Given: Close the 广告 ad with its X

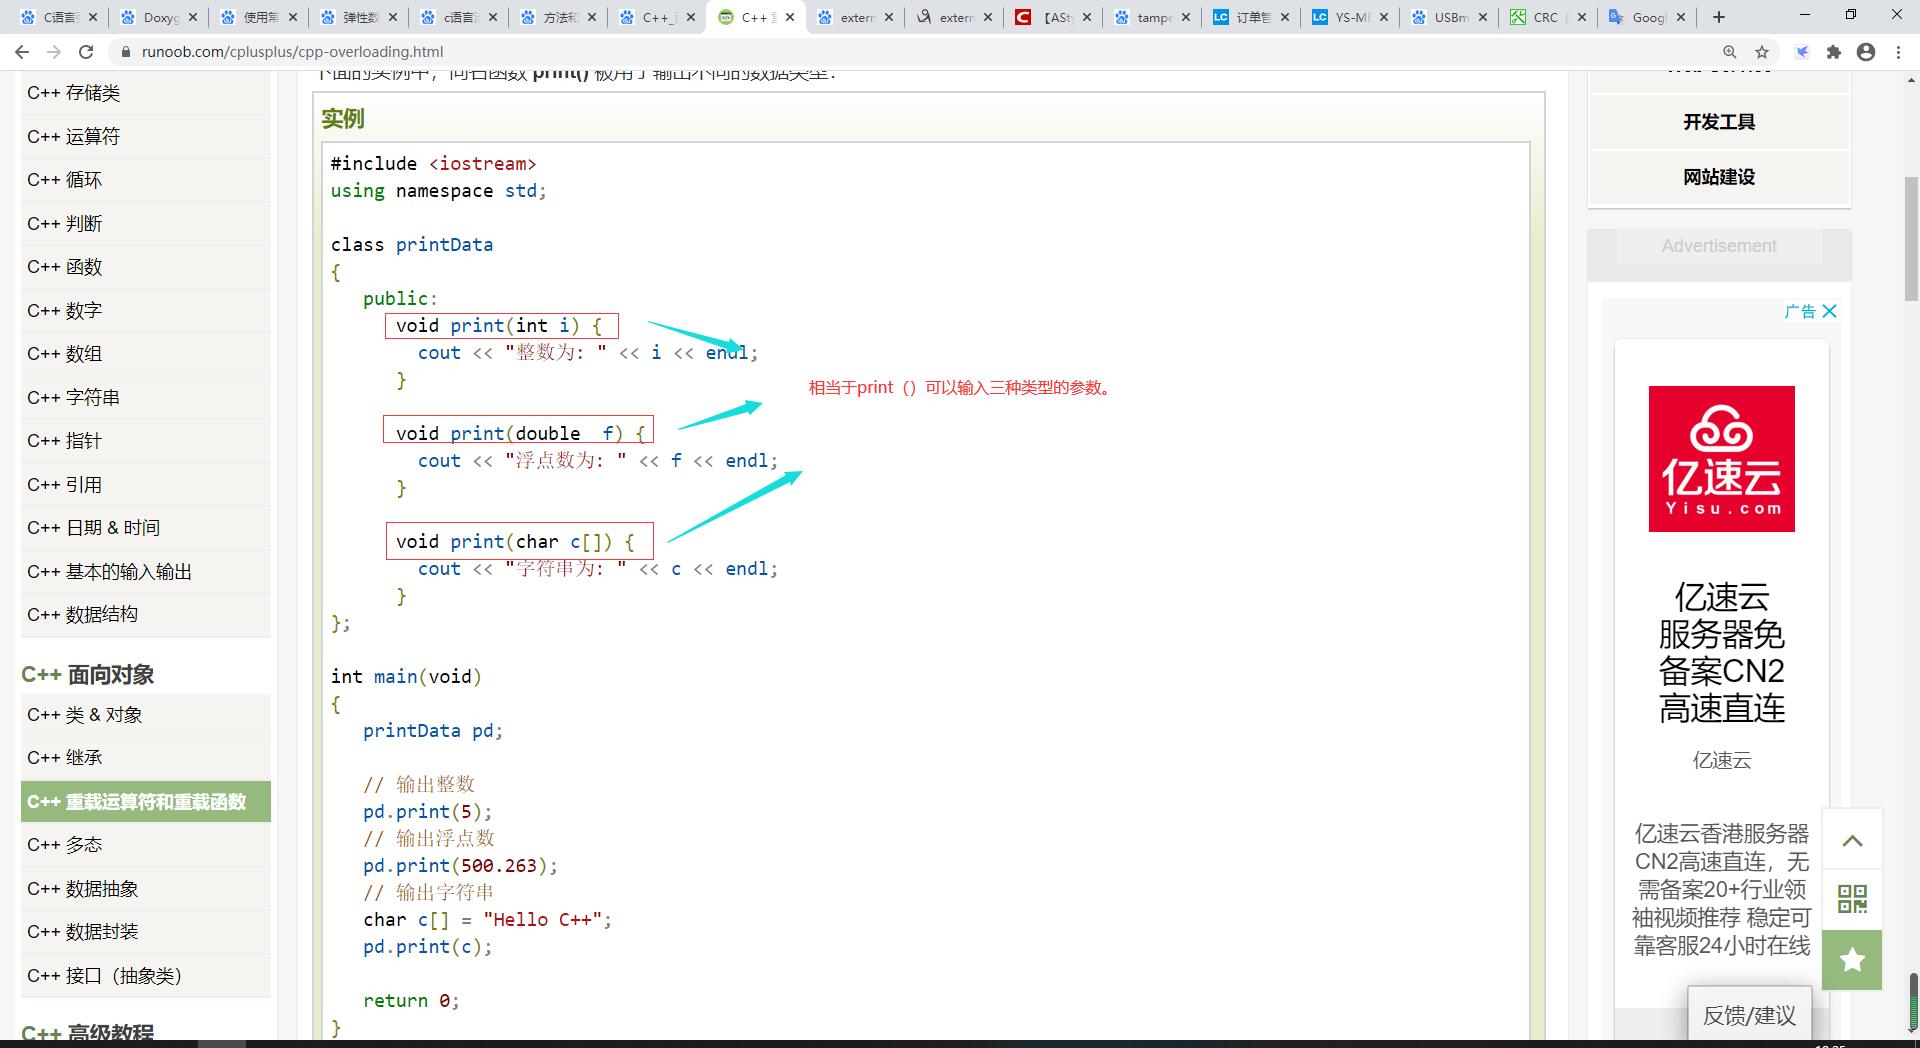Looking at the screenshot, I should (1831, 311).
